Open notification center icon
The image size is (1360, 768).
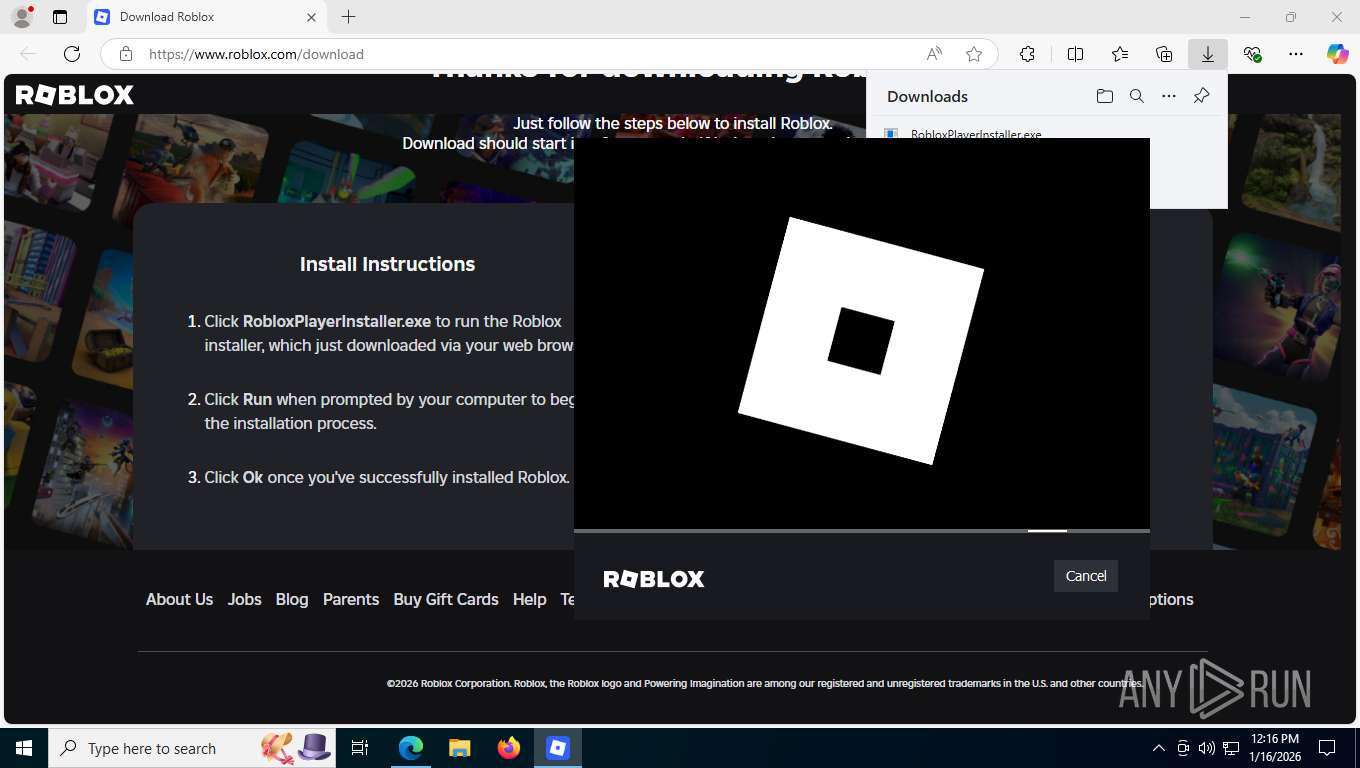(1327, 748)
